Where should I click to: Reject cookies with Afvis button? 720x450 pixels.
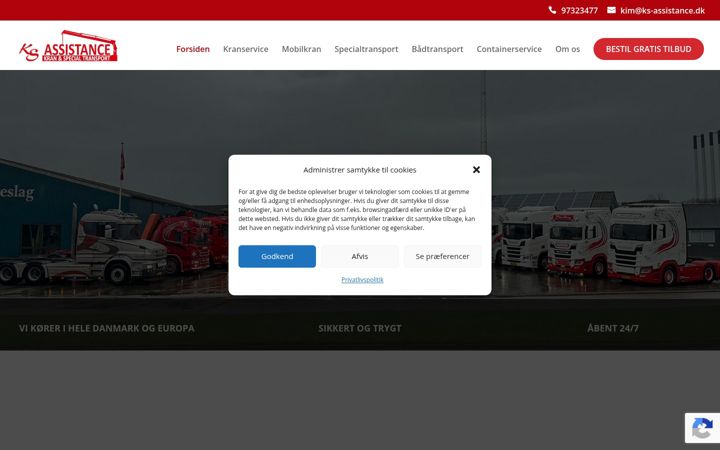click(360, 256)
